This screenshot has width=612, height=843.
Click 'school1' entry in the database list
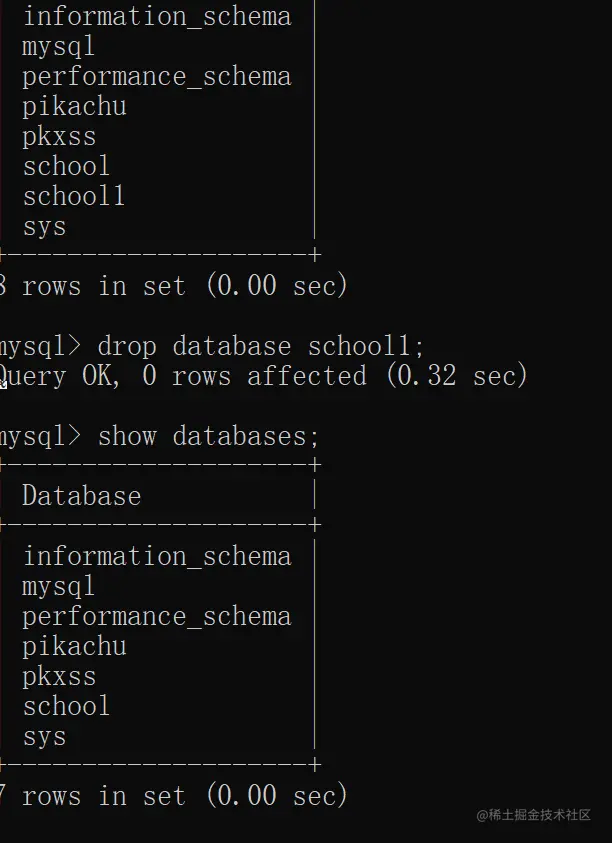[x=74, y=196]
